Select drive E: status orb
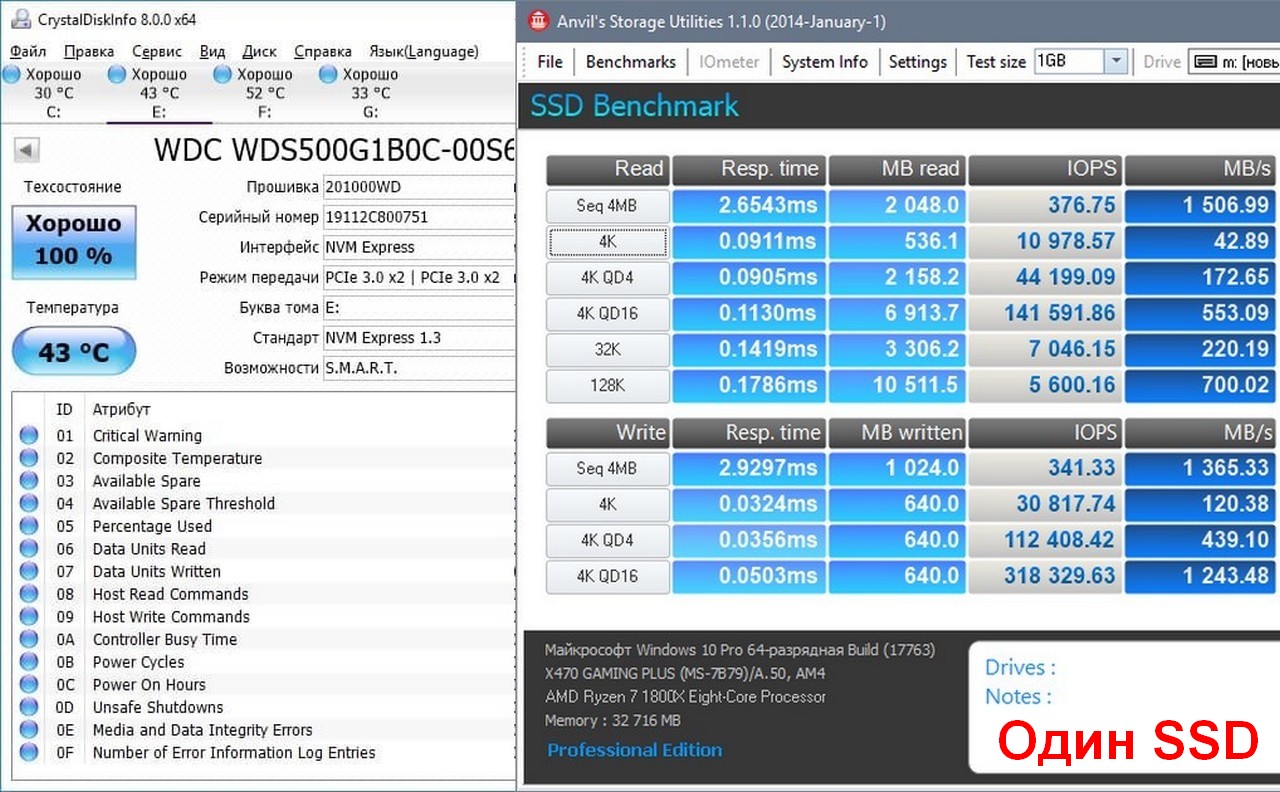This screenshot has width=1280, height=792. pos(117,74)
